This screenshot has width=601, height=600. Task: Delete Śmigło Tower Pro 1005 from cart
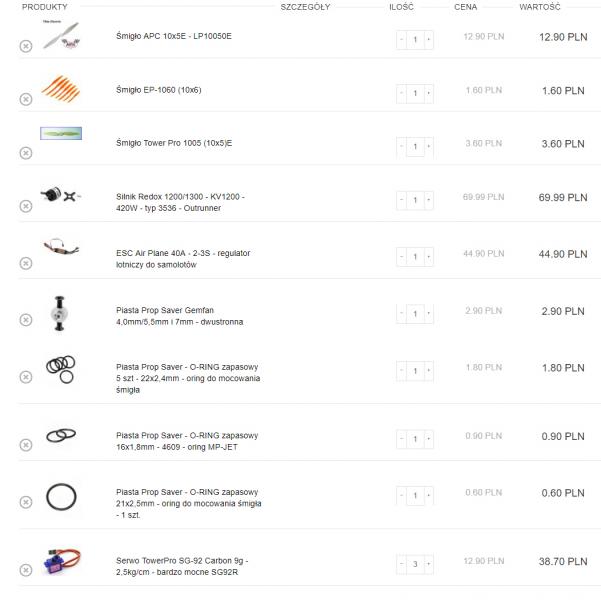coord(26,153)
